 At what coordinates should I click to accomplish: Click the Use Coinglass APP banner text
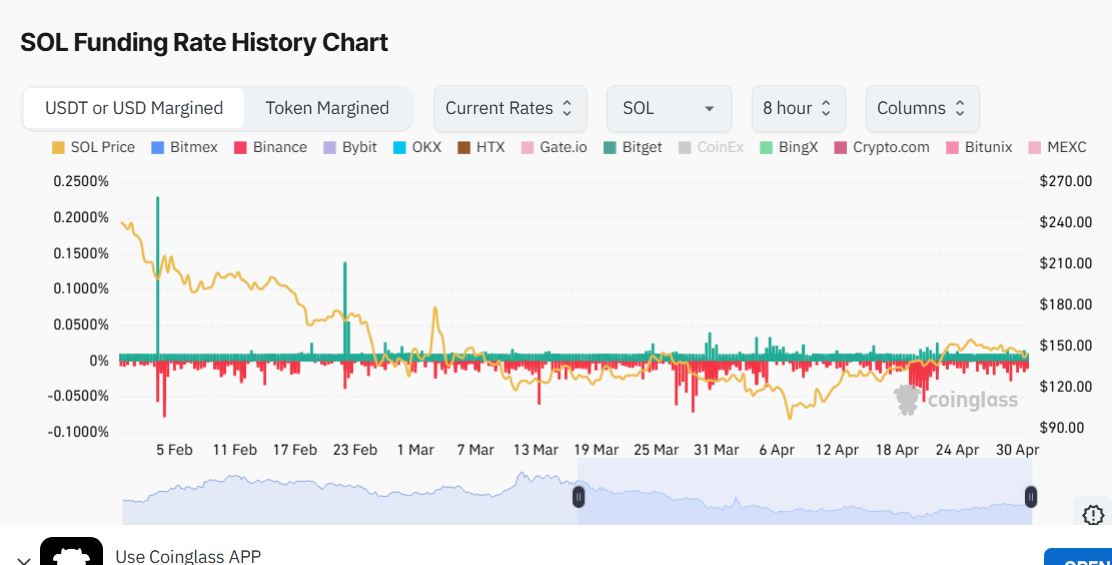[188, 556]
